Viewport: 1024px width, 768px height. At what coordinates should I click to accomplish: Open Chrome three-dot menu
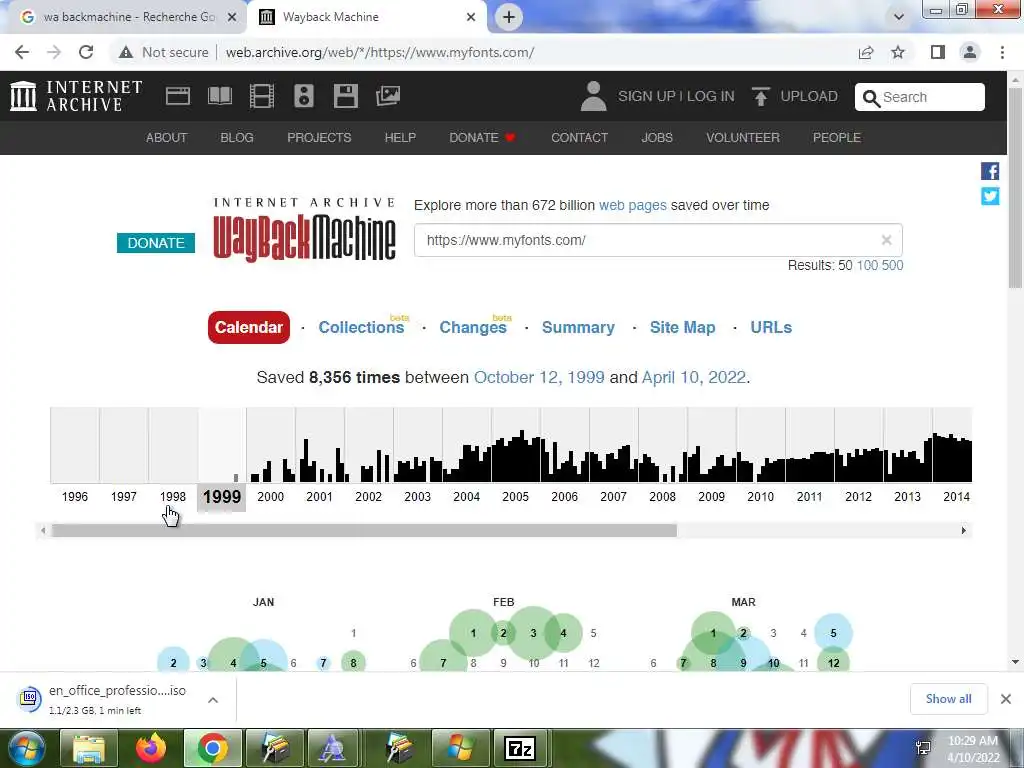point(1002,52)
